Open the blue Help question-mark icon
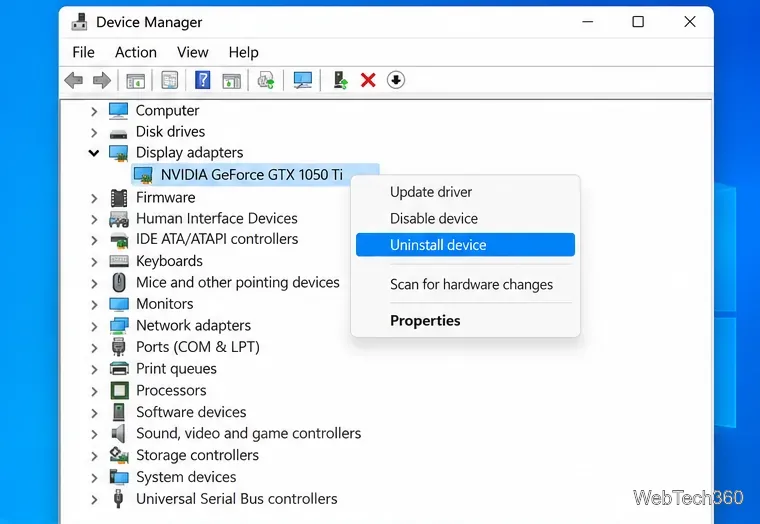Viewport: 760px width, 524px height. click(x=202, y=80)
